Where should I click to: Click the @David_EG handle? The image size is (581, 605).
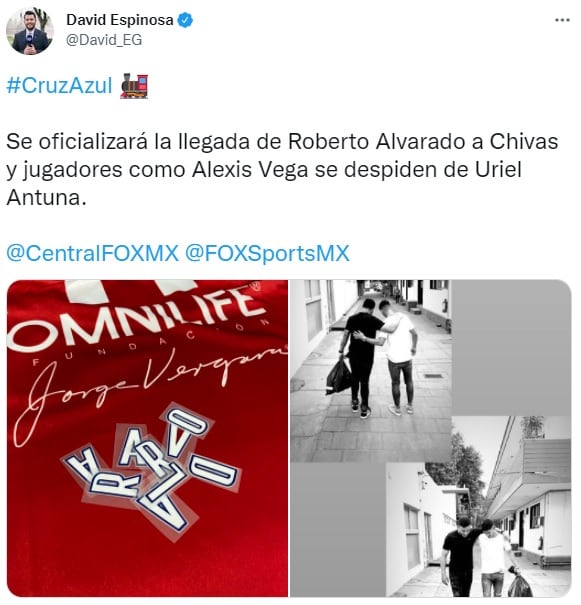click(x=104, y=40)
